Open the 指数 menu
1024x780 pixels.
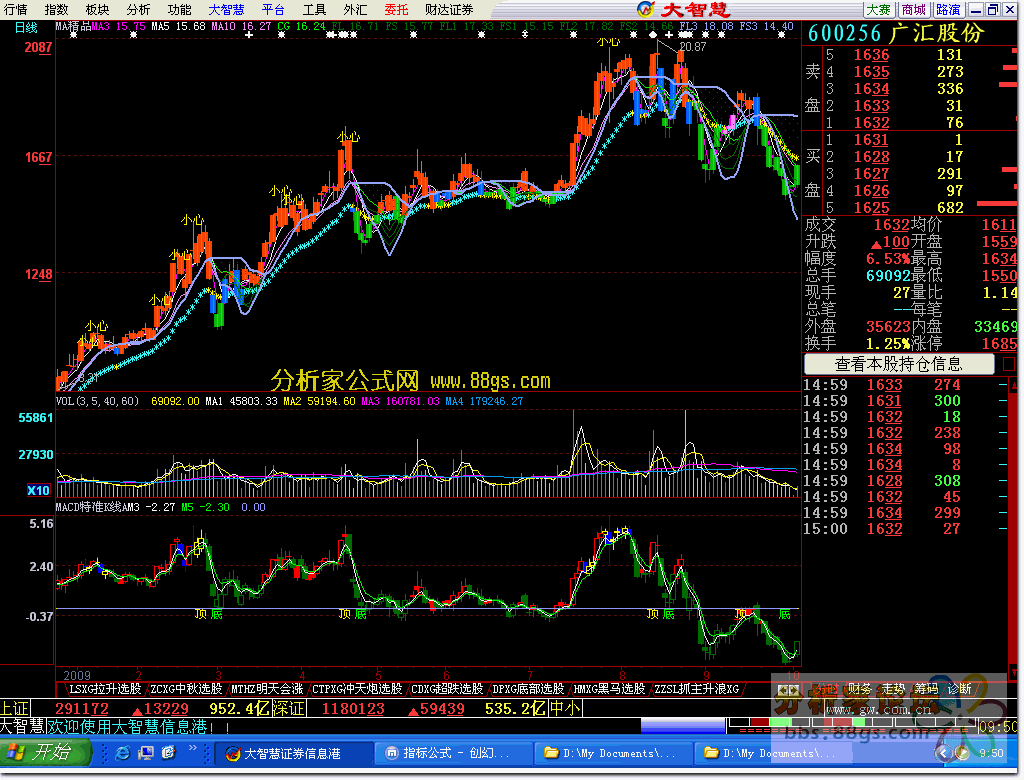tap(56, 9)
